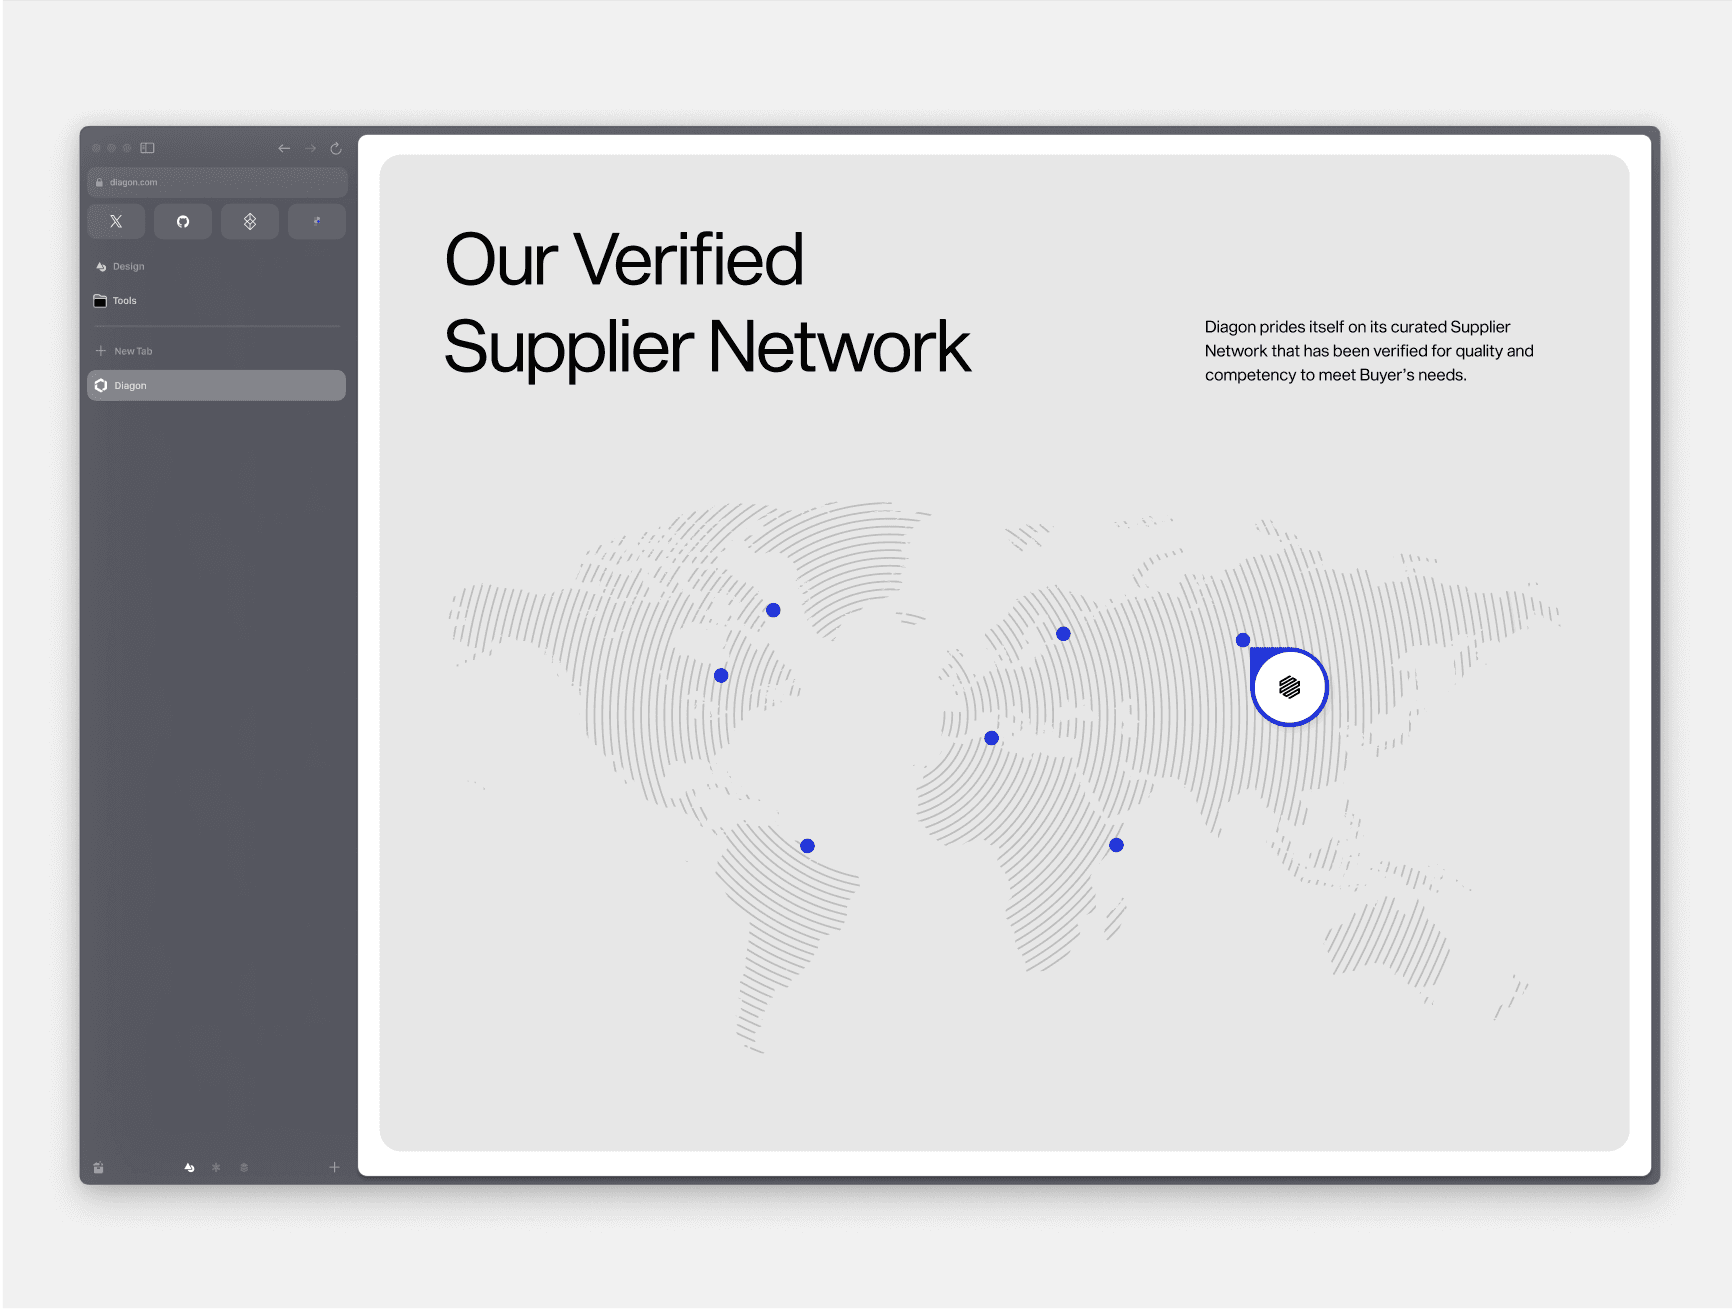Select the shapes space icon at sidebar bottom

(189, 1167)
